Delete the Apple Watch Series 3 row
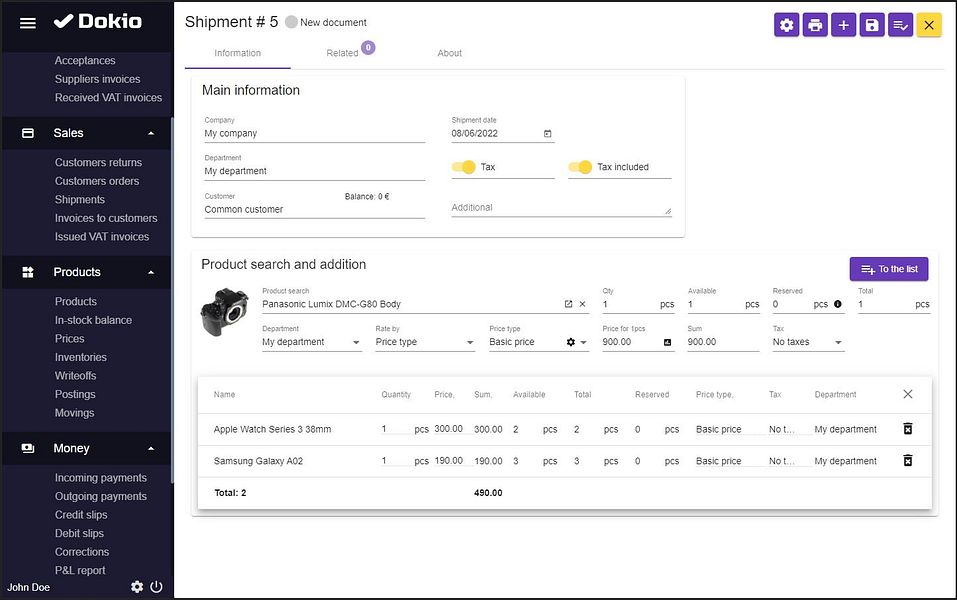The image size is (957, 600). pyautogui.click(x=908, y=429)
